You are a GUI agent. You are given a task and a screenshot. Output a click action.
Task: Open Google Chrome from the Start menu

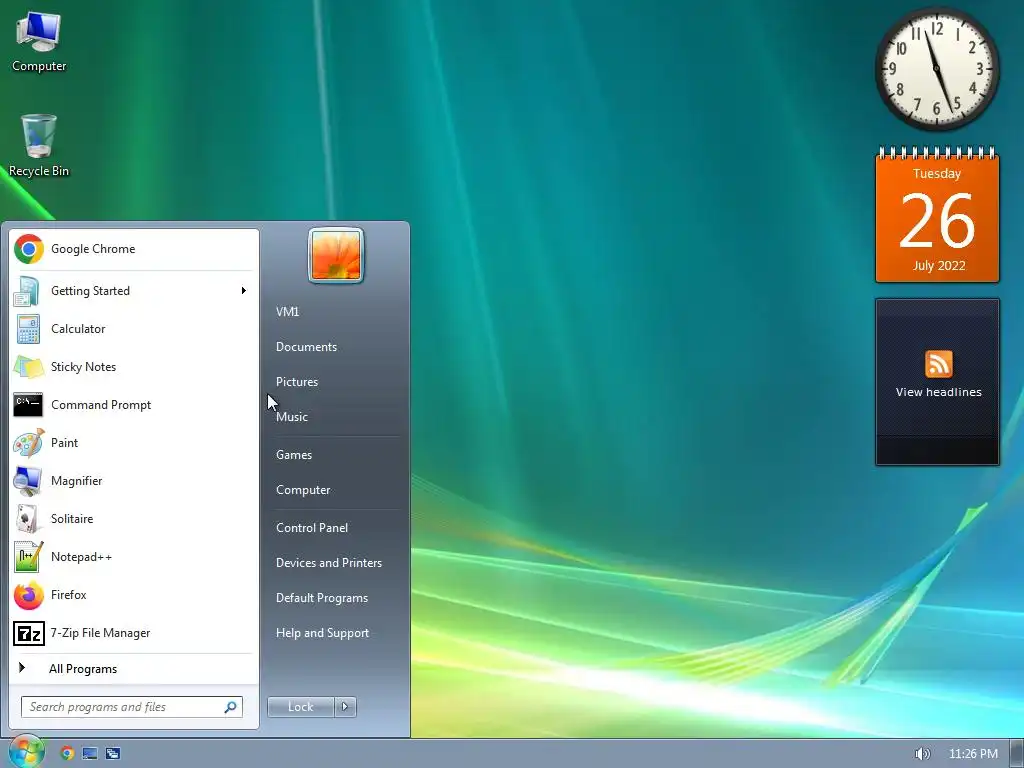tap(133, 249)
